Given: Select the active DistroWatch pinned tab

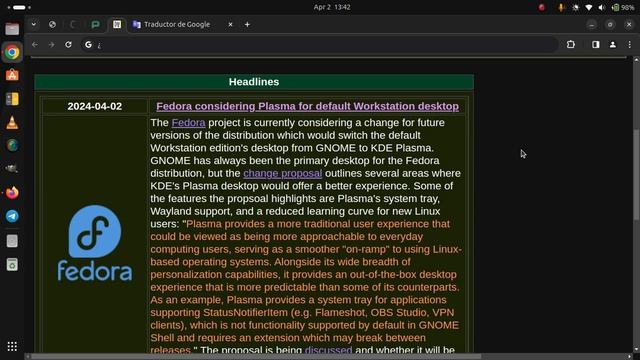Looking at the screenshot, I should (117, 24).
